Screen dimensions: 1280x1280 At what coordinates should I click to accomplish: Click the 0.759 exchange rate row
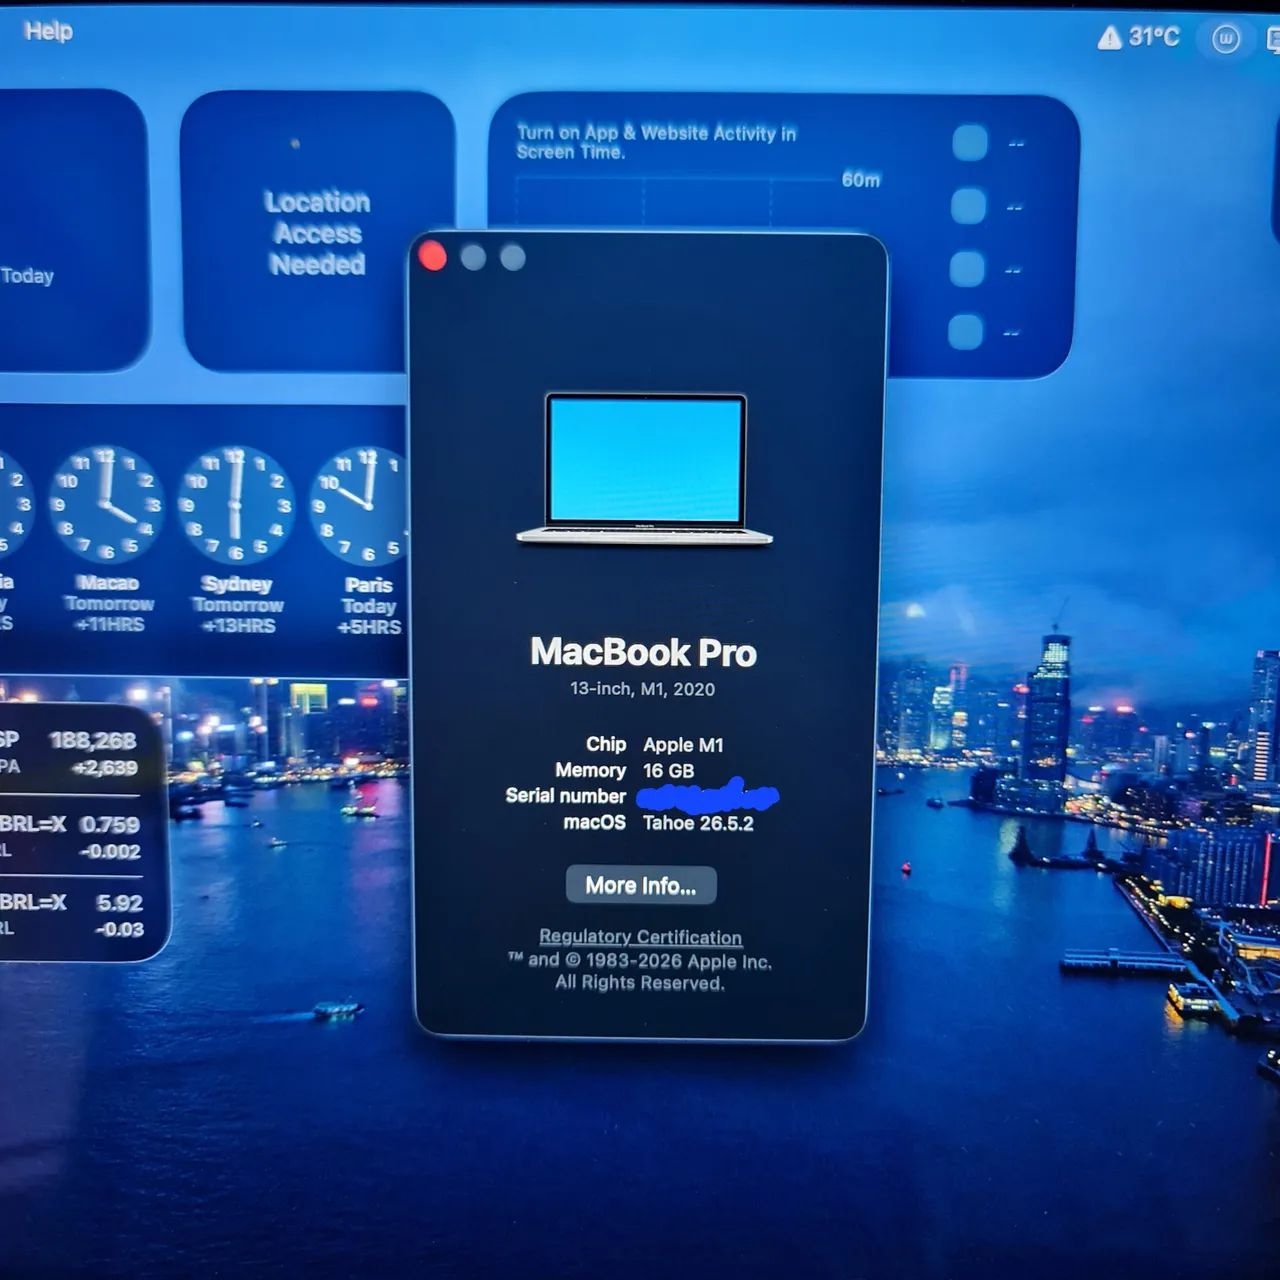click(x=70, y=837)
